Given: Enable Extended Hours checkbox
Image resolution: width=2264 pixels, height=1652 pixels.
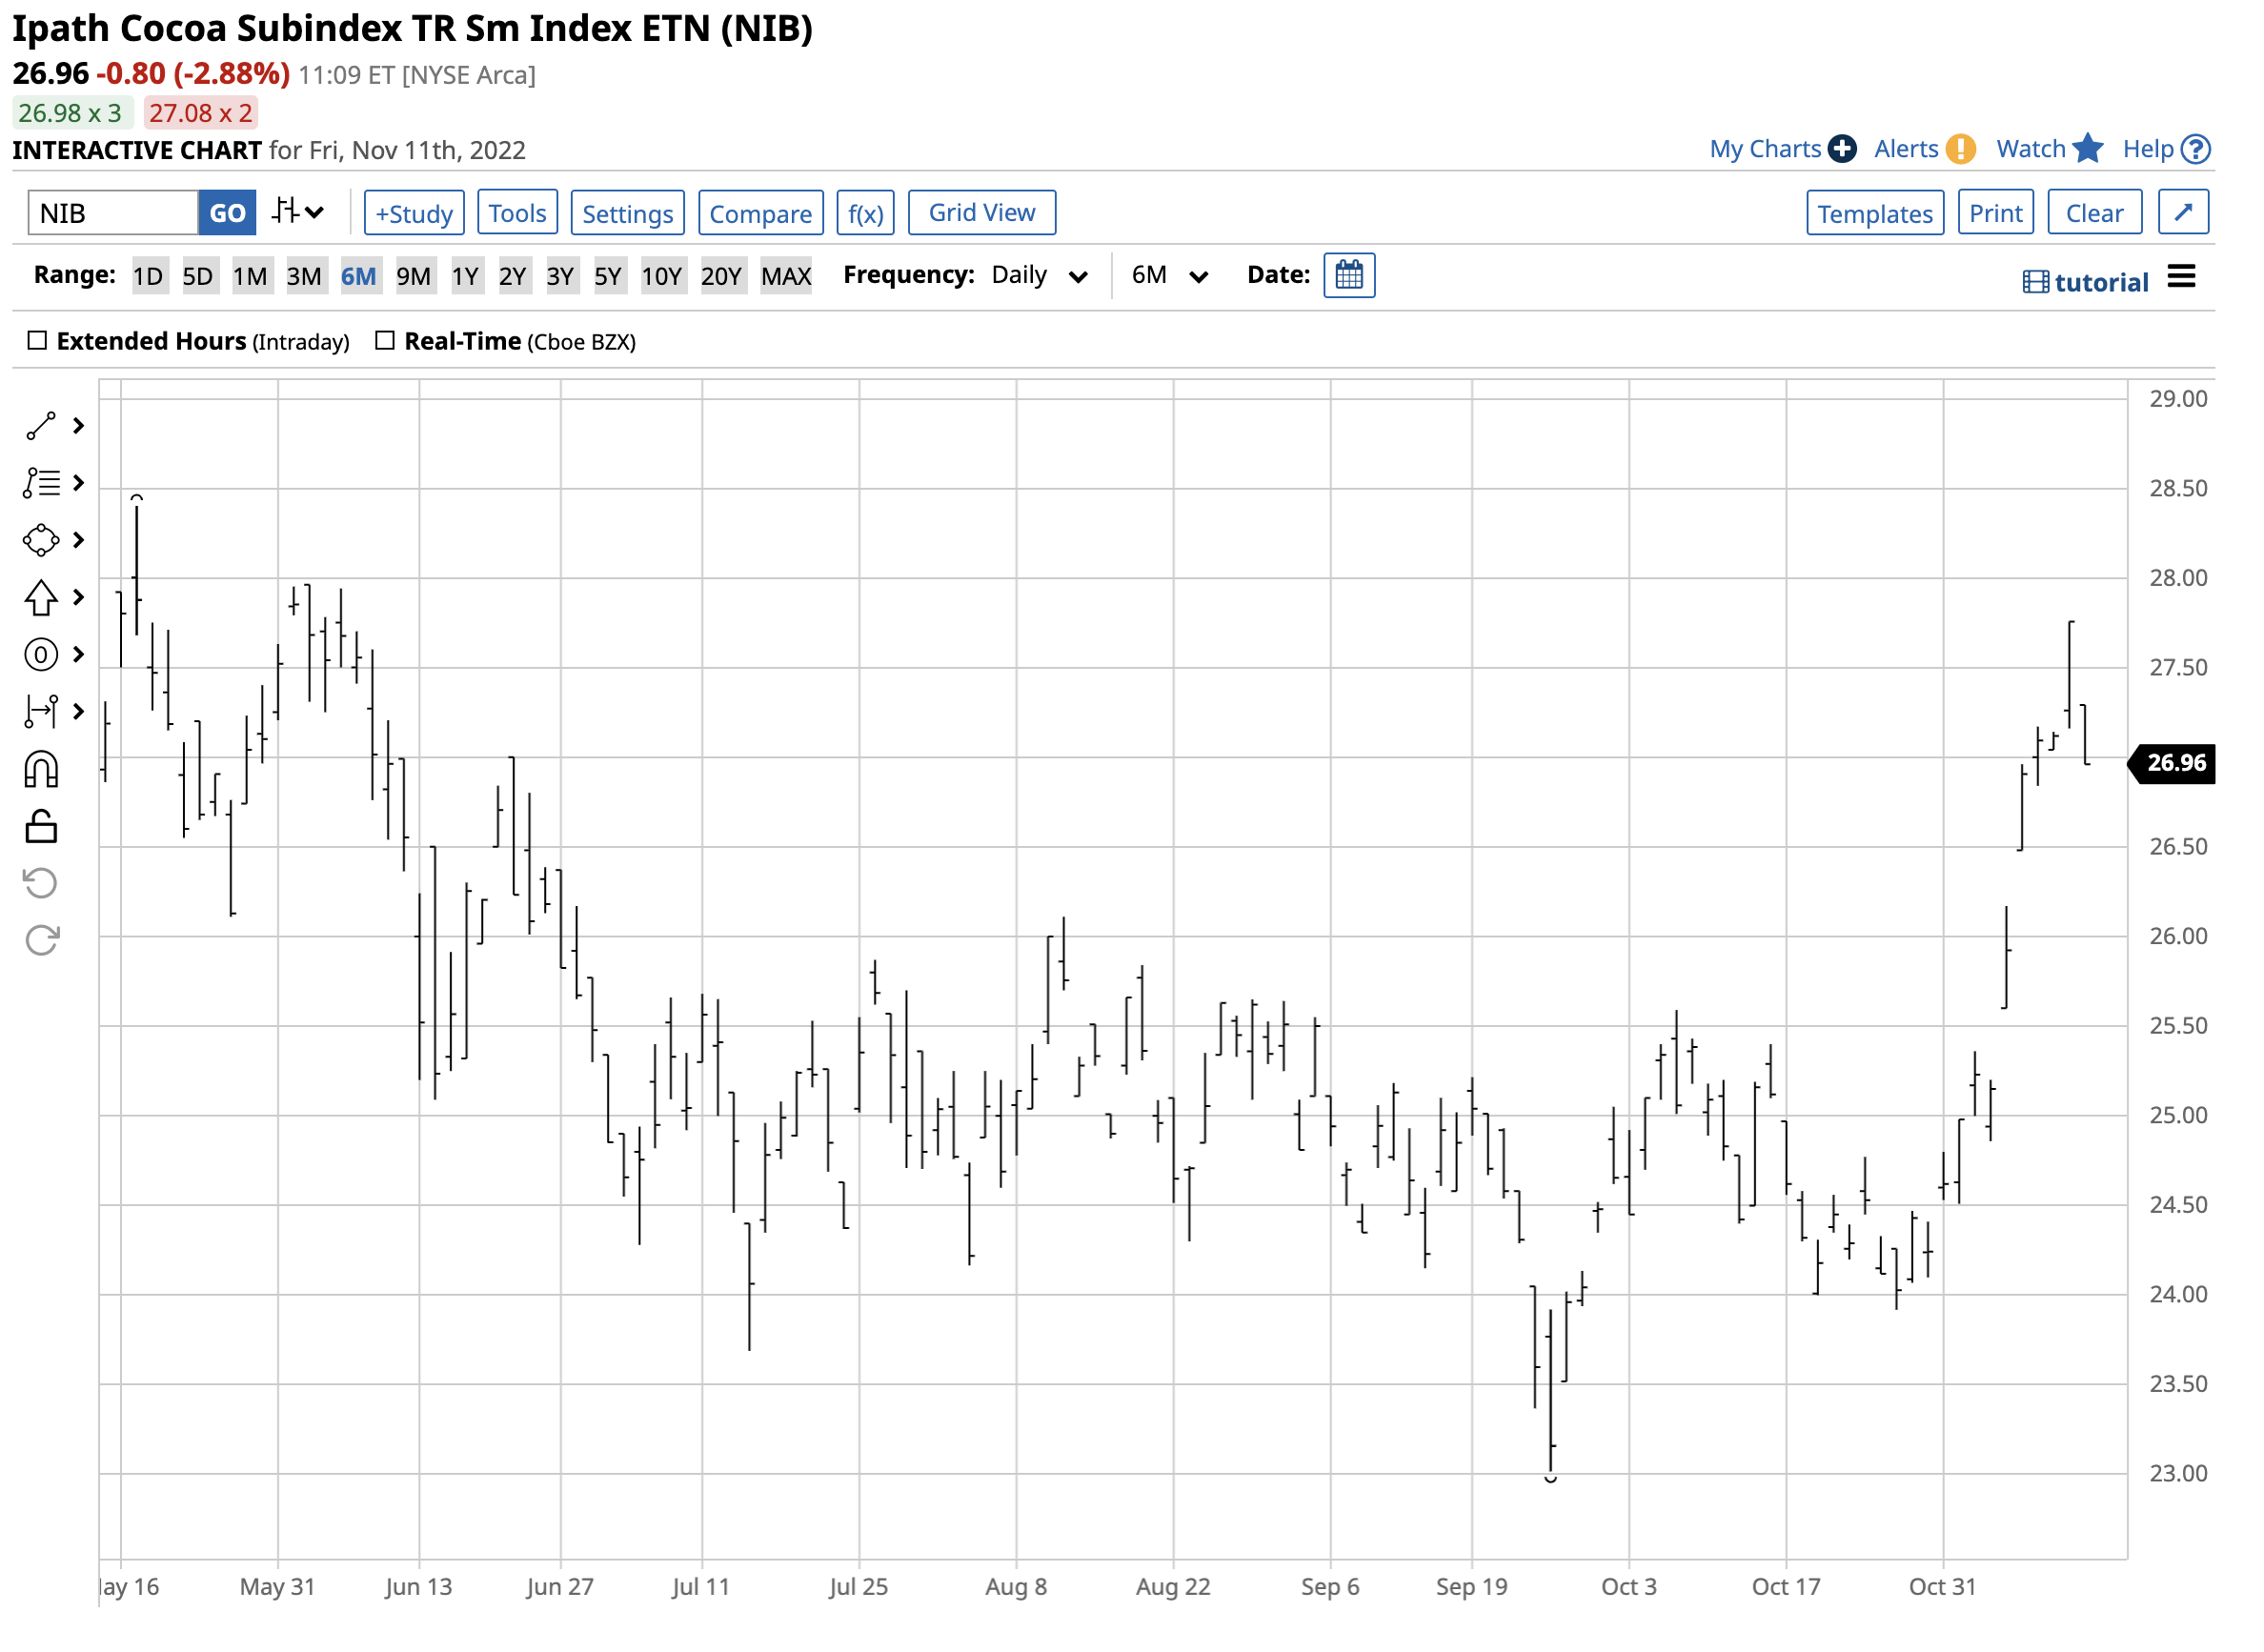Looking at the screenshot, I should point(37,341).
